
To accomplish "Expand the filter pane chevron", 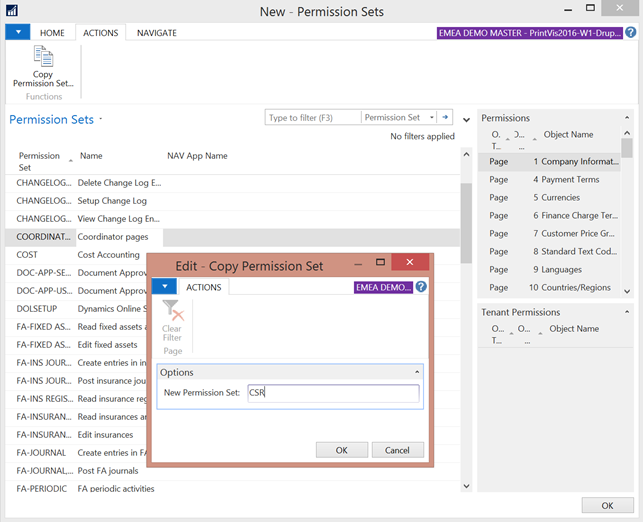I will 466,120.
